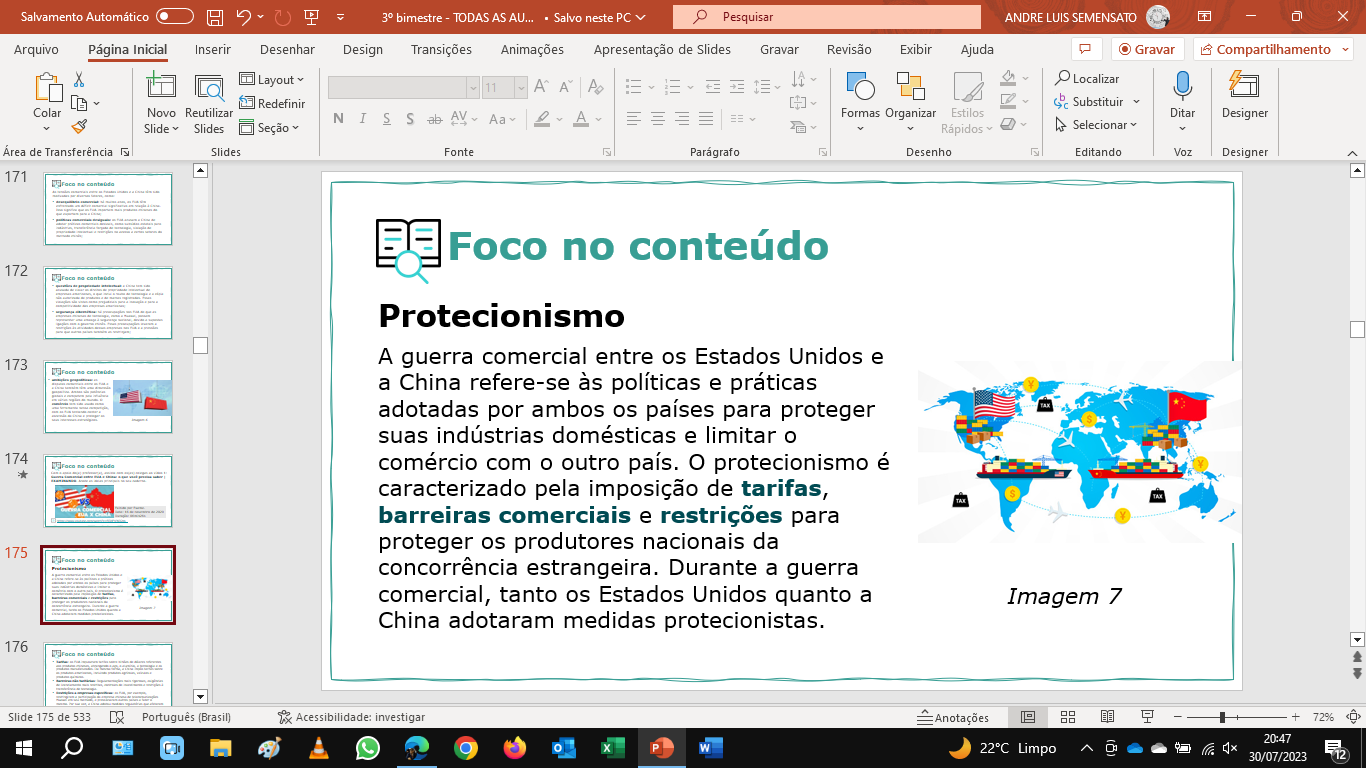The width and height of the screenshot is (1366, 768).
Task: Open the font name combo box arrow
Action: [472, 88]
